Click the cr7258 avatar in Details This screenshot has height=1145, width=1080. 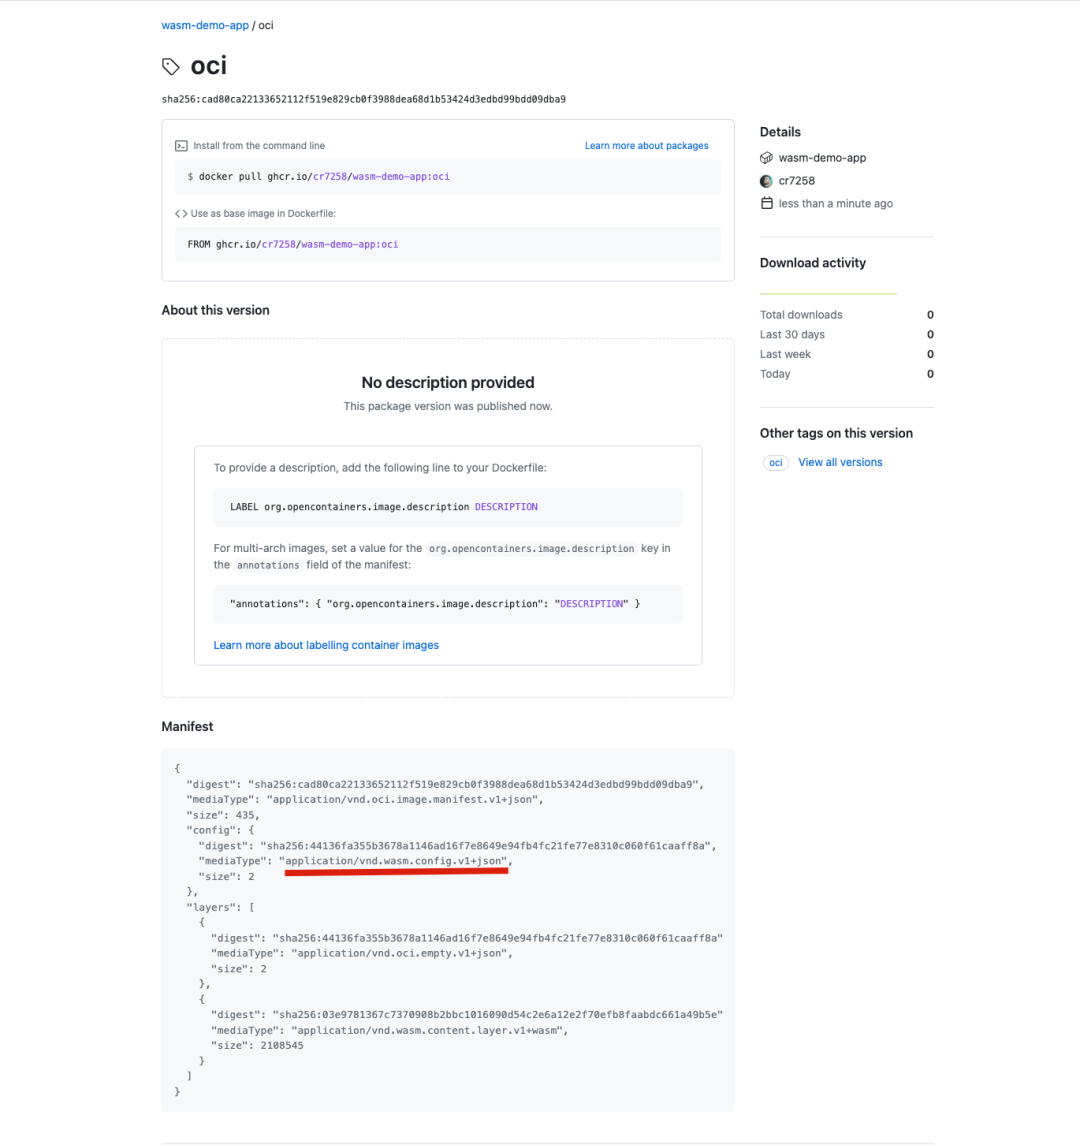[x=767, y=181]
